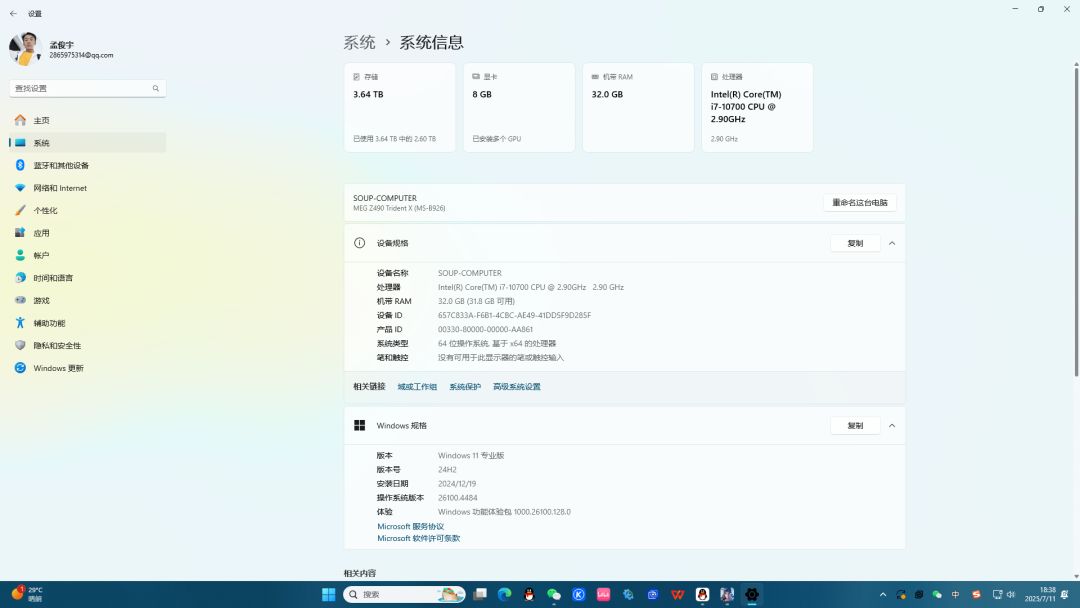Click the info icon beside 设备规格
The height and width of the screenshot is (608, 1080).
pyautogui.click(x=360, y=243)
